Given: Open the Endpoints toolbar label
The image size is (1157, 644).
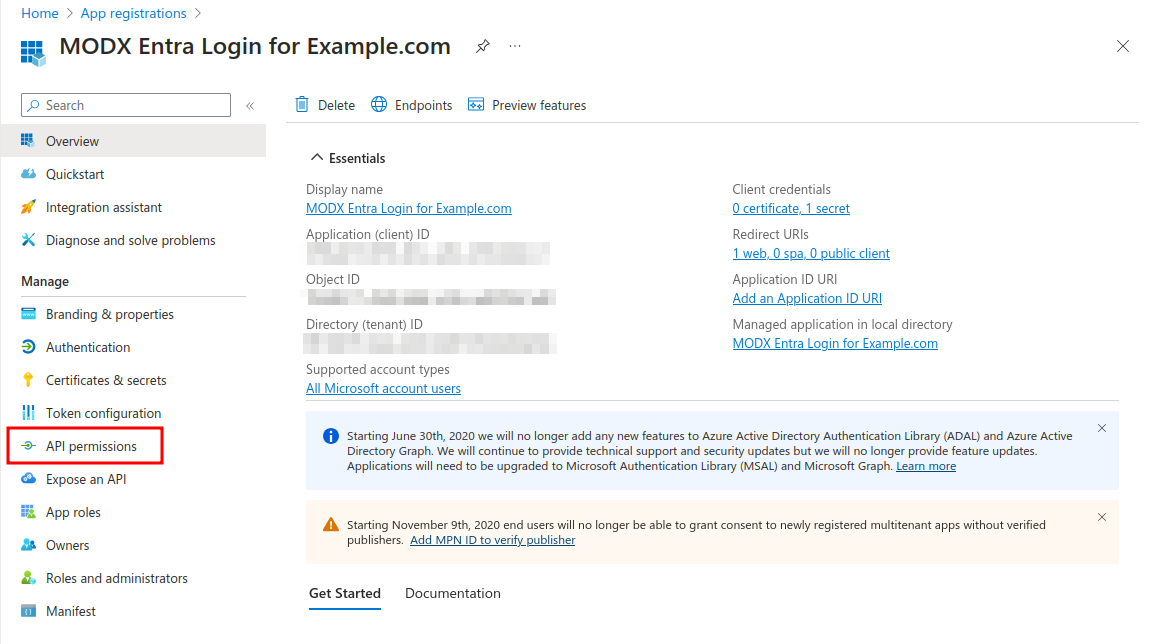Looking at the screenshot, I should [x=424, y=105].
